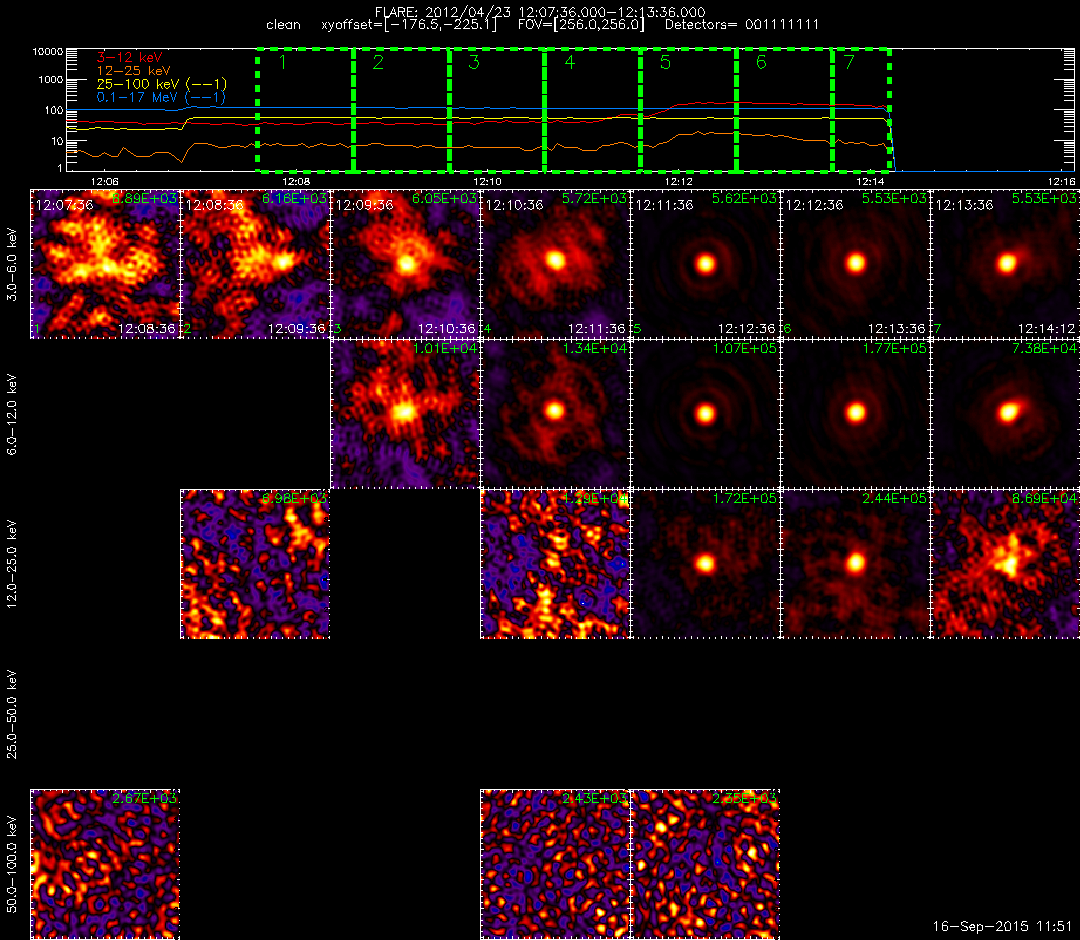Image resolution: width=1080 pixels, height=940 pixels.
Task: Click interval 3 marker in the light curve
Action: point(474,62)
